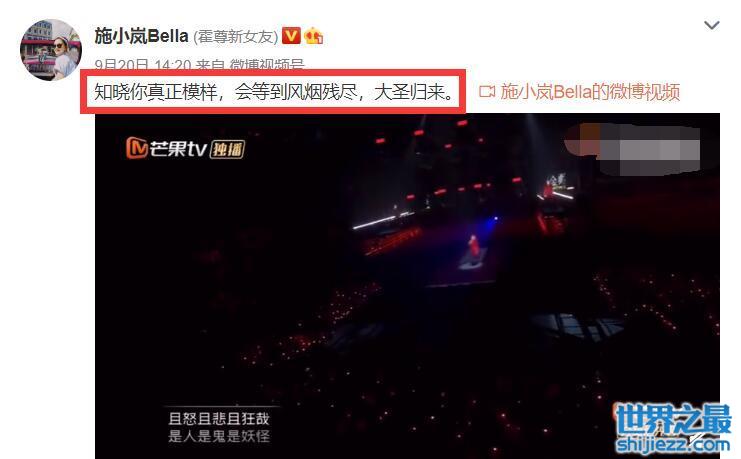741x459 pixels.
Task: Play the embedded concert video
Action: coord(407,286)
